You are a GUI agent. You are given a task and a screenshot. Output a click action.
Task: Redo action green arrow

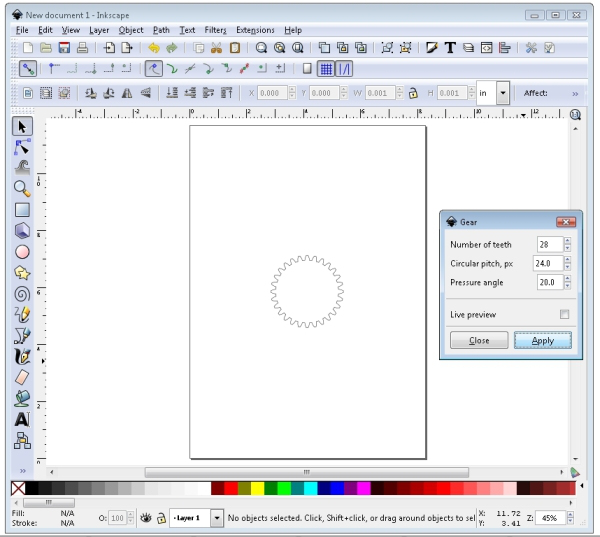click(x=172, y=48)
